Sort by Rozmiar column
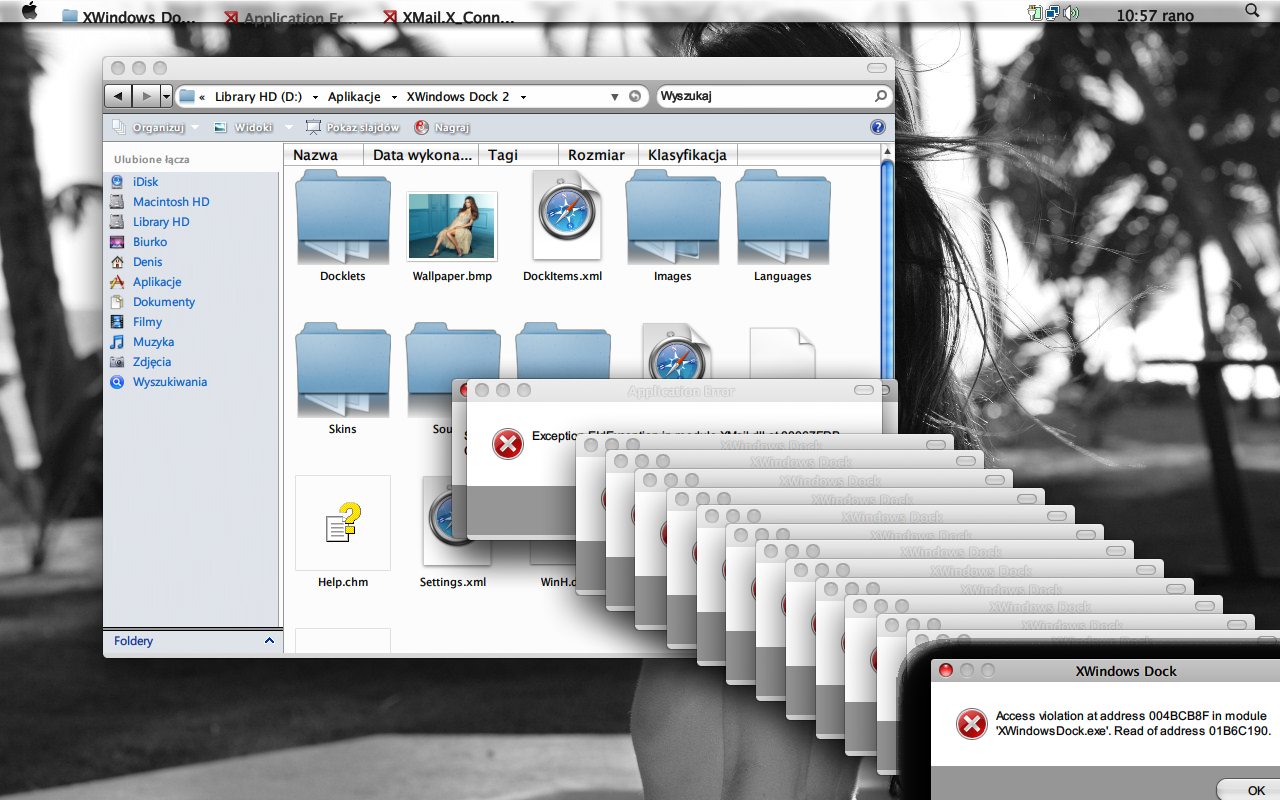 tap(596, 155)
